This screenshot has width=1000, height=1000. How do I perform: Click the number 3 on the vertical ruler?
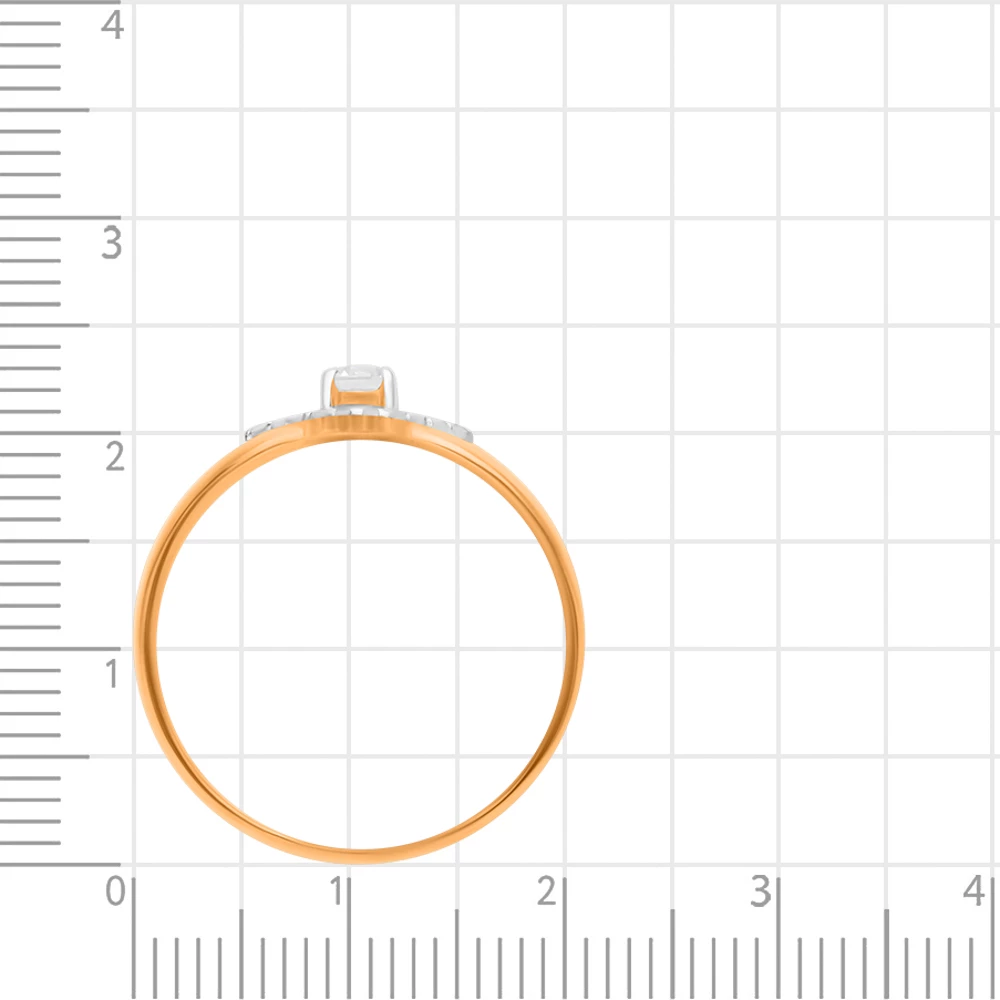tap(111, 242)
